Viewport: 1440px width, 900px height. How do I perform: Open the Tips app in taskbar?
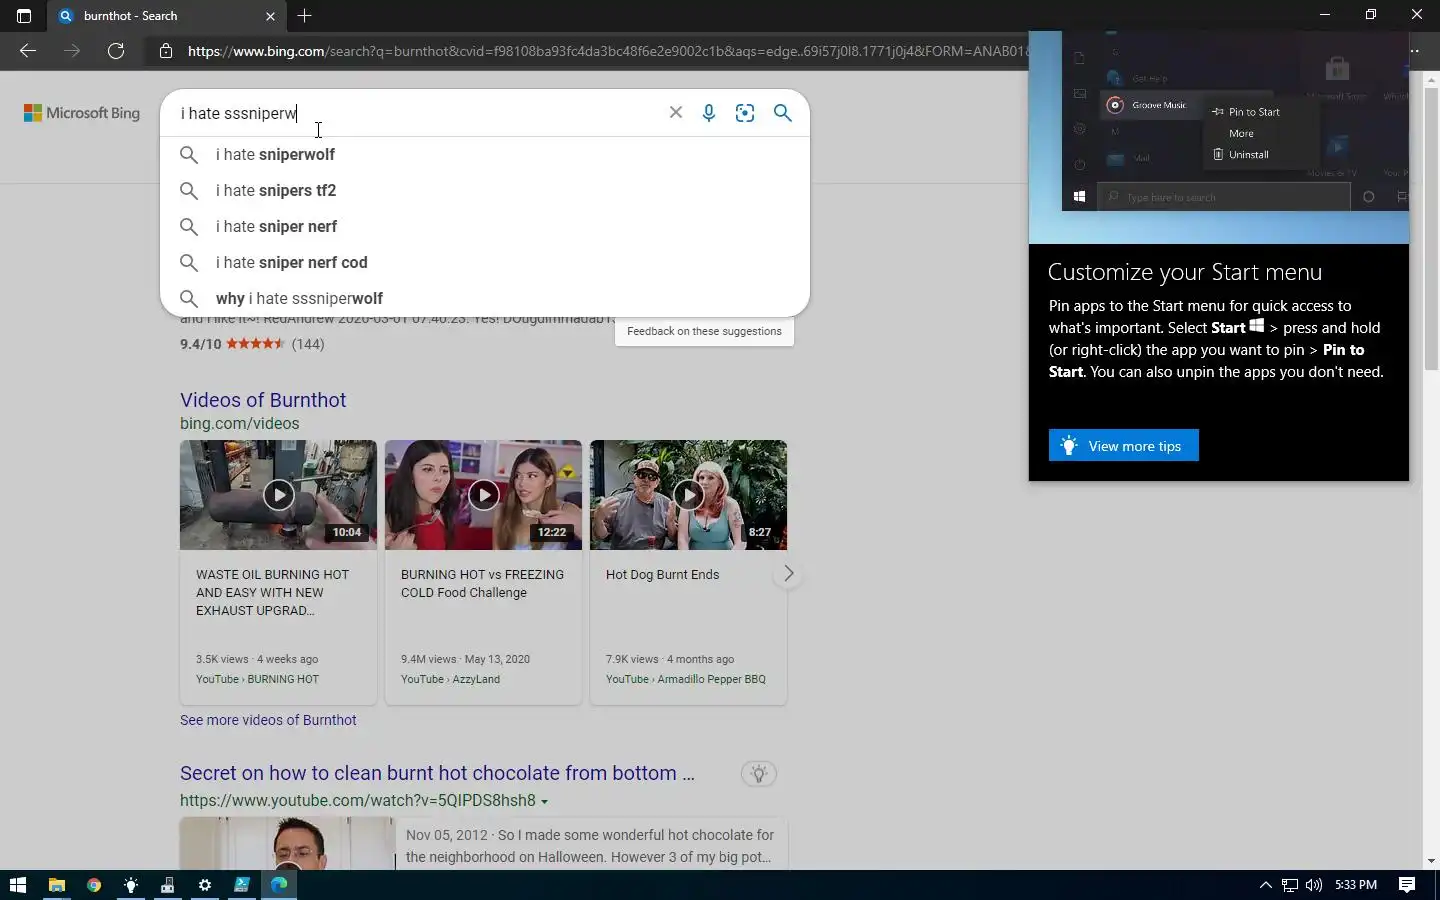coord(131,885)
